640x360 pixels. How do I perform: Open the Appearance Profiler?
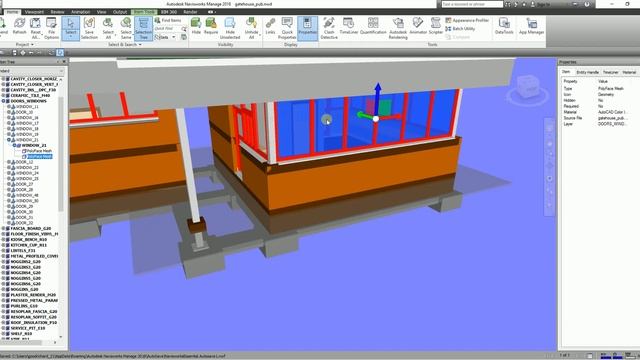coord(467,20)
